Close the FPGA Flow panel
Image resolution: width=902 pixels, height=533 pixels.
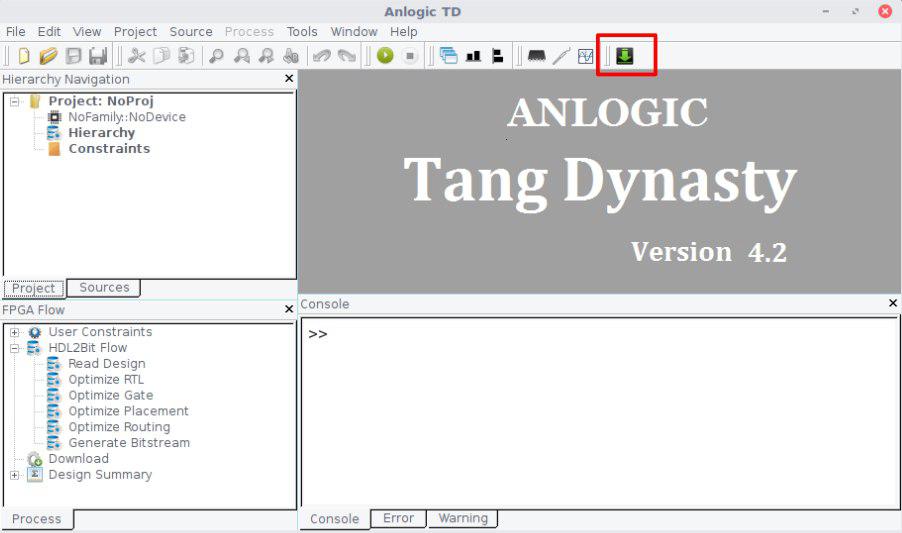coord(289,309)
